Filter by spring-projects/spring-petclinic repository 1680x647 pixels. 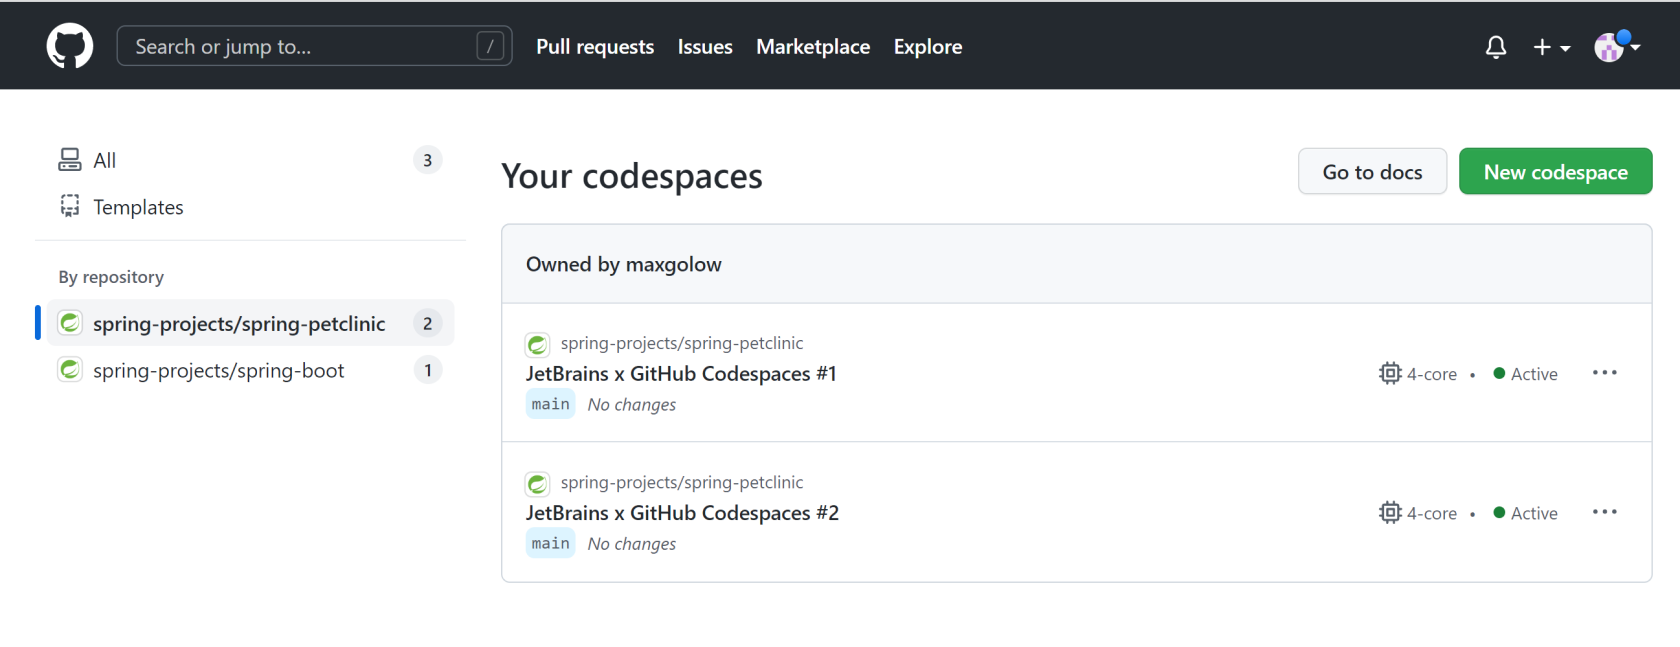point(239,323)
